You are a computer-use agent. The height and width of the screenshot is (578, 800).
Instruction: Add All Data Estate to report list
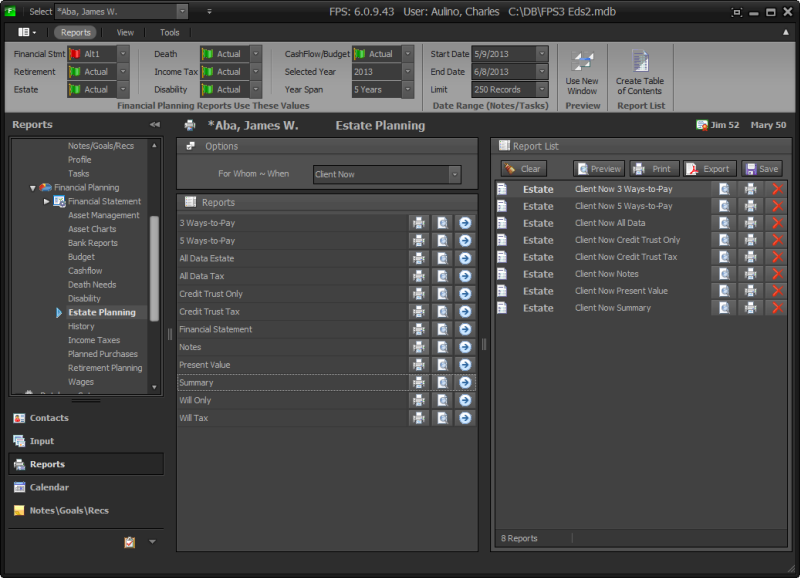465,258
